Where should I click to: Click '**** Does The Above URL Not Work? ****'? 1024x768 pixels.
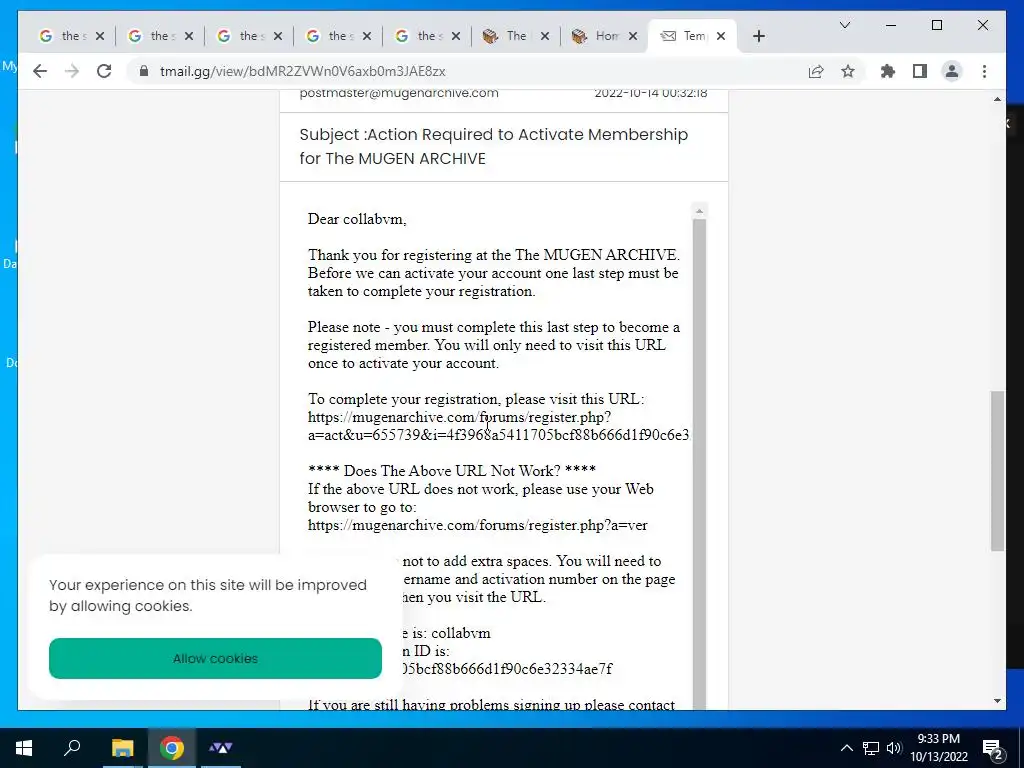click(x=451, y=471)
